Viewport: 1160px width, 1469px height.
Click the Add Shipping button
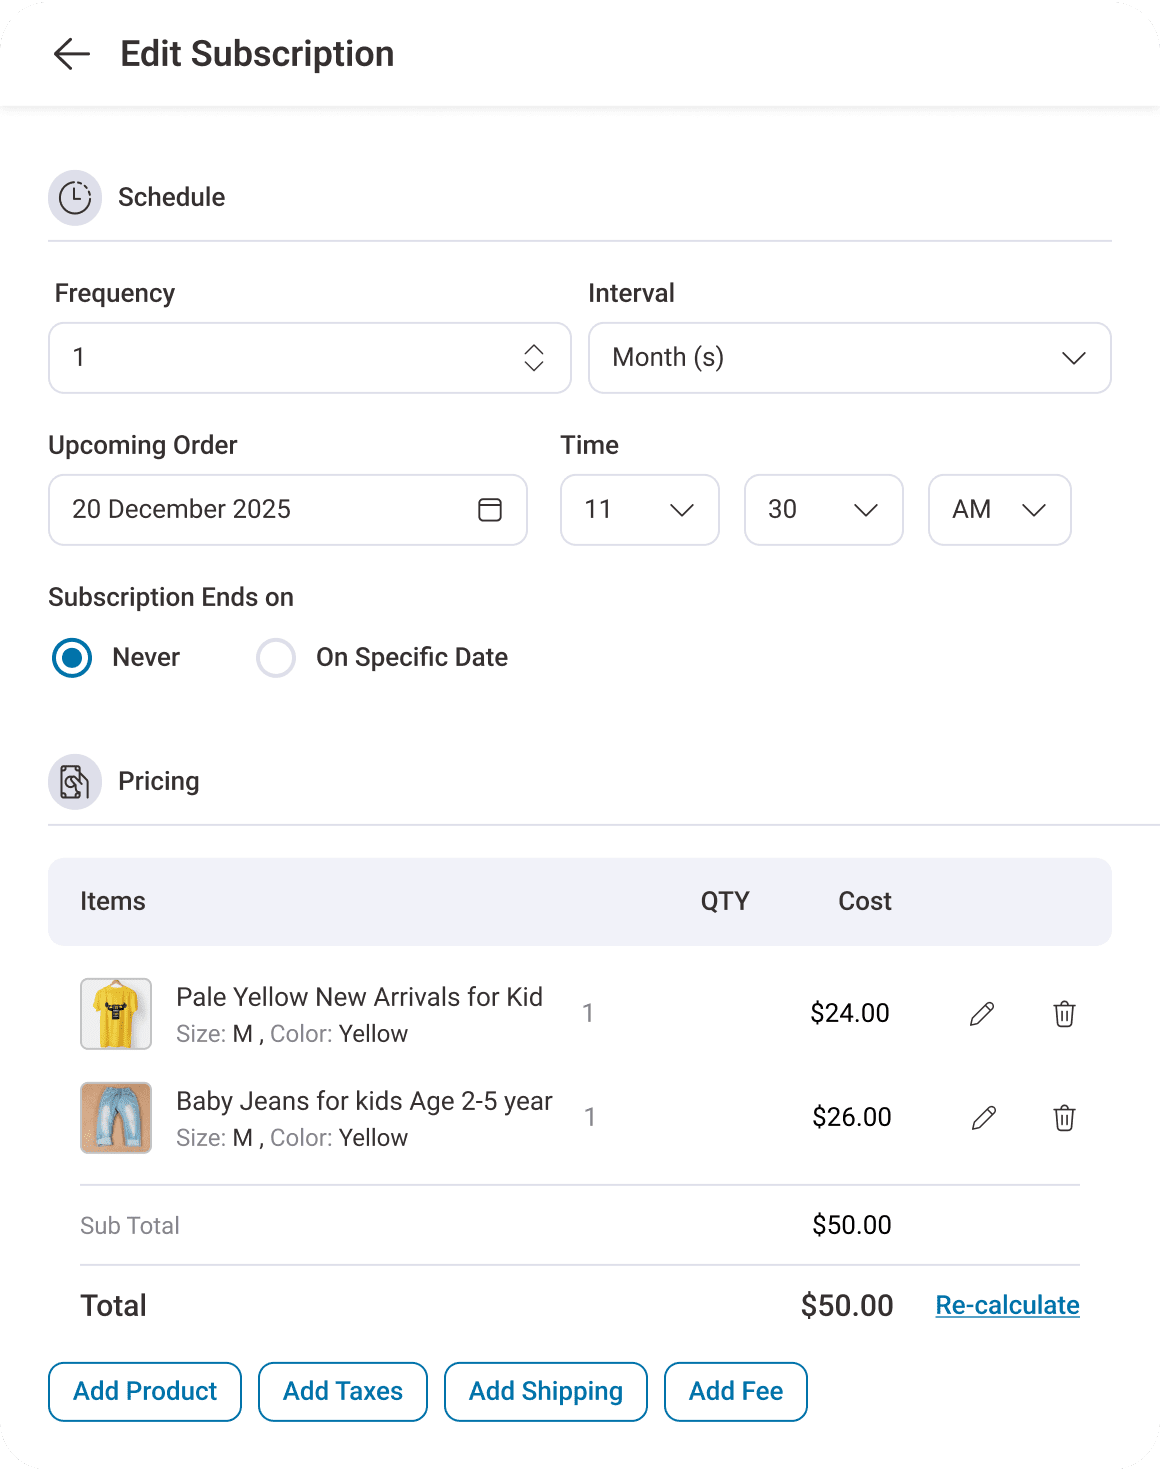click(x=545, y=1391)
